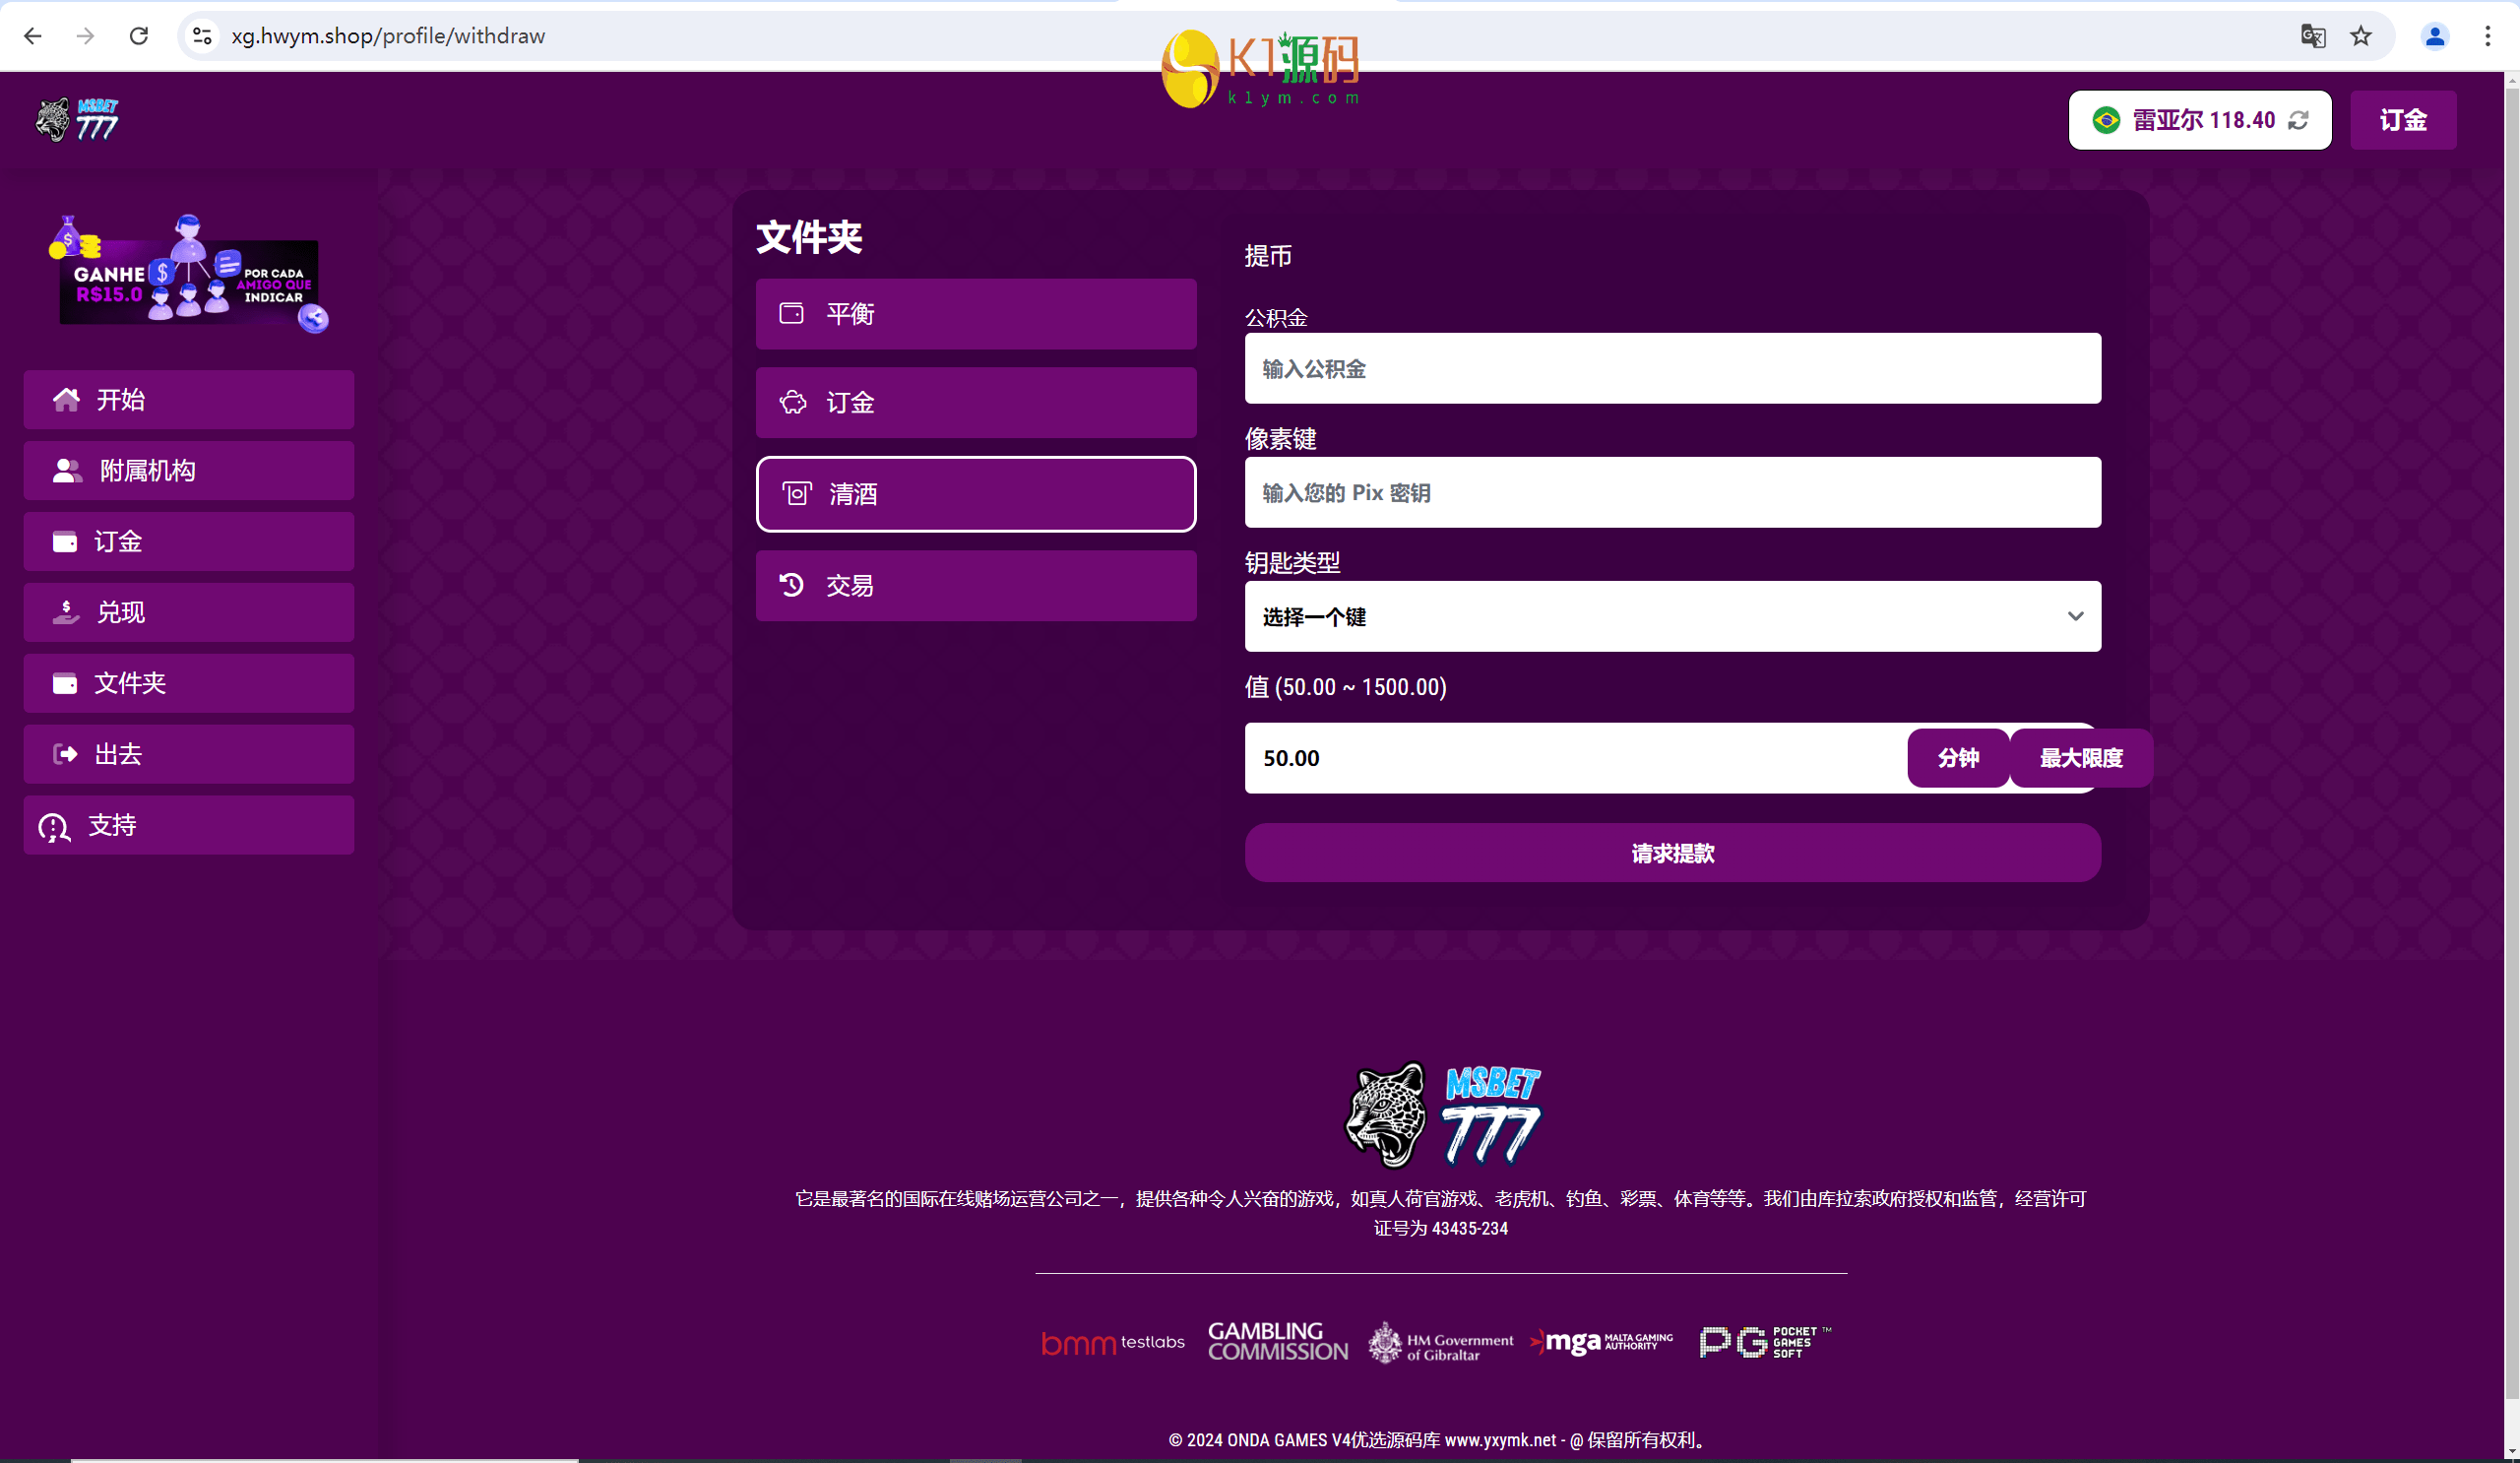Open the browser profile avatar icon
2520x1463 pixels.
(x=2434, y=36)
